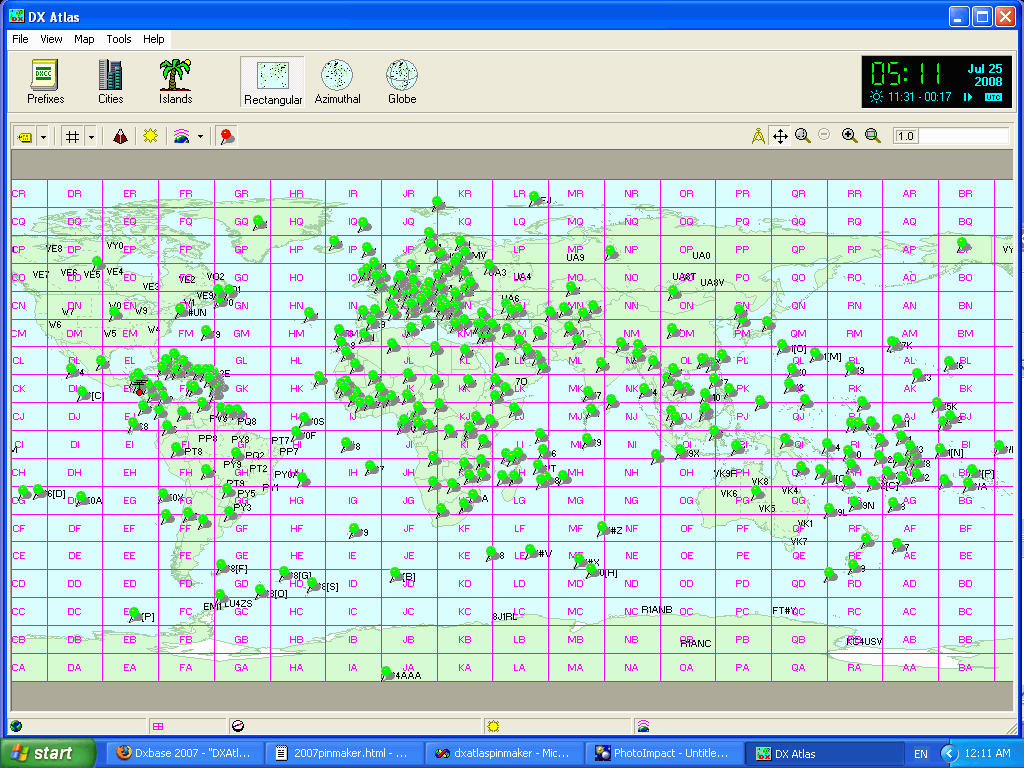Activate the zoom-in magnifier tool
1024x768 pixels.
click(848, 135)
